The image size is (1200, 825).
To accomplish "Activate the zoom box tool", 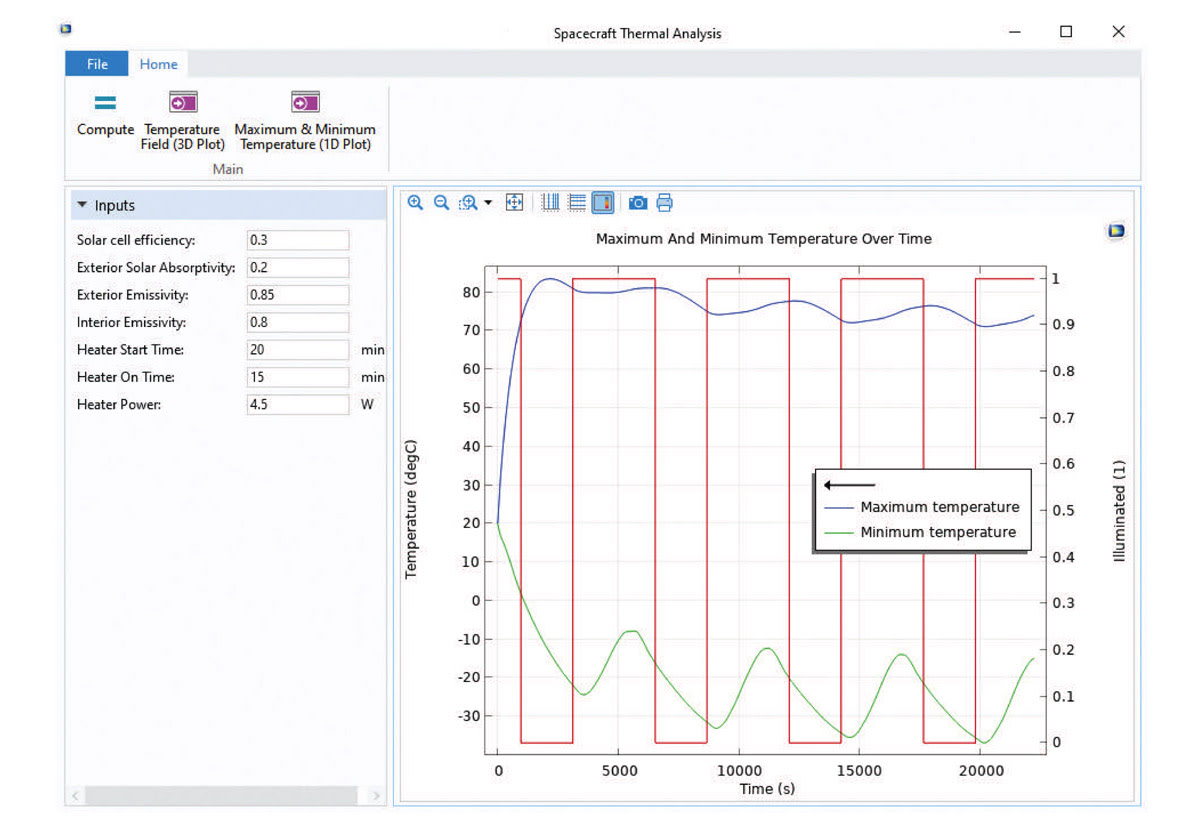I will [468, 203].
